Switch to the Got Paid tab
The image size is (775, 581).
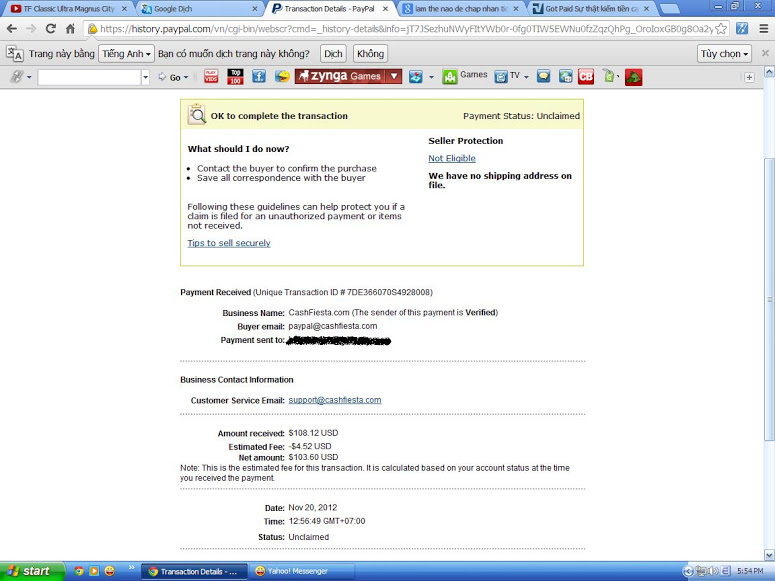coord(591,9)
